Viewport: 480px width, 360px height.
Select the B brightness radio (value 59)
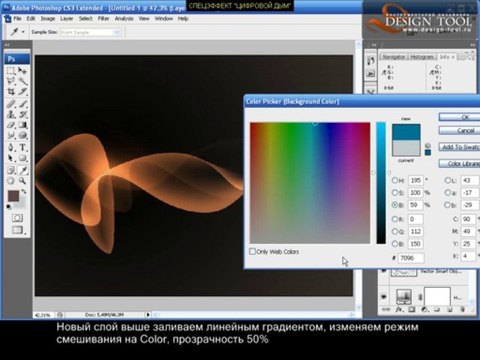395,205
